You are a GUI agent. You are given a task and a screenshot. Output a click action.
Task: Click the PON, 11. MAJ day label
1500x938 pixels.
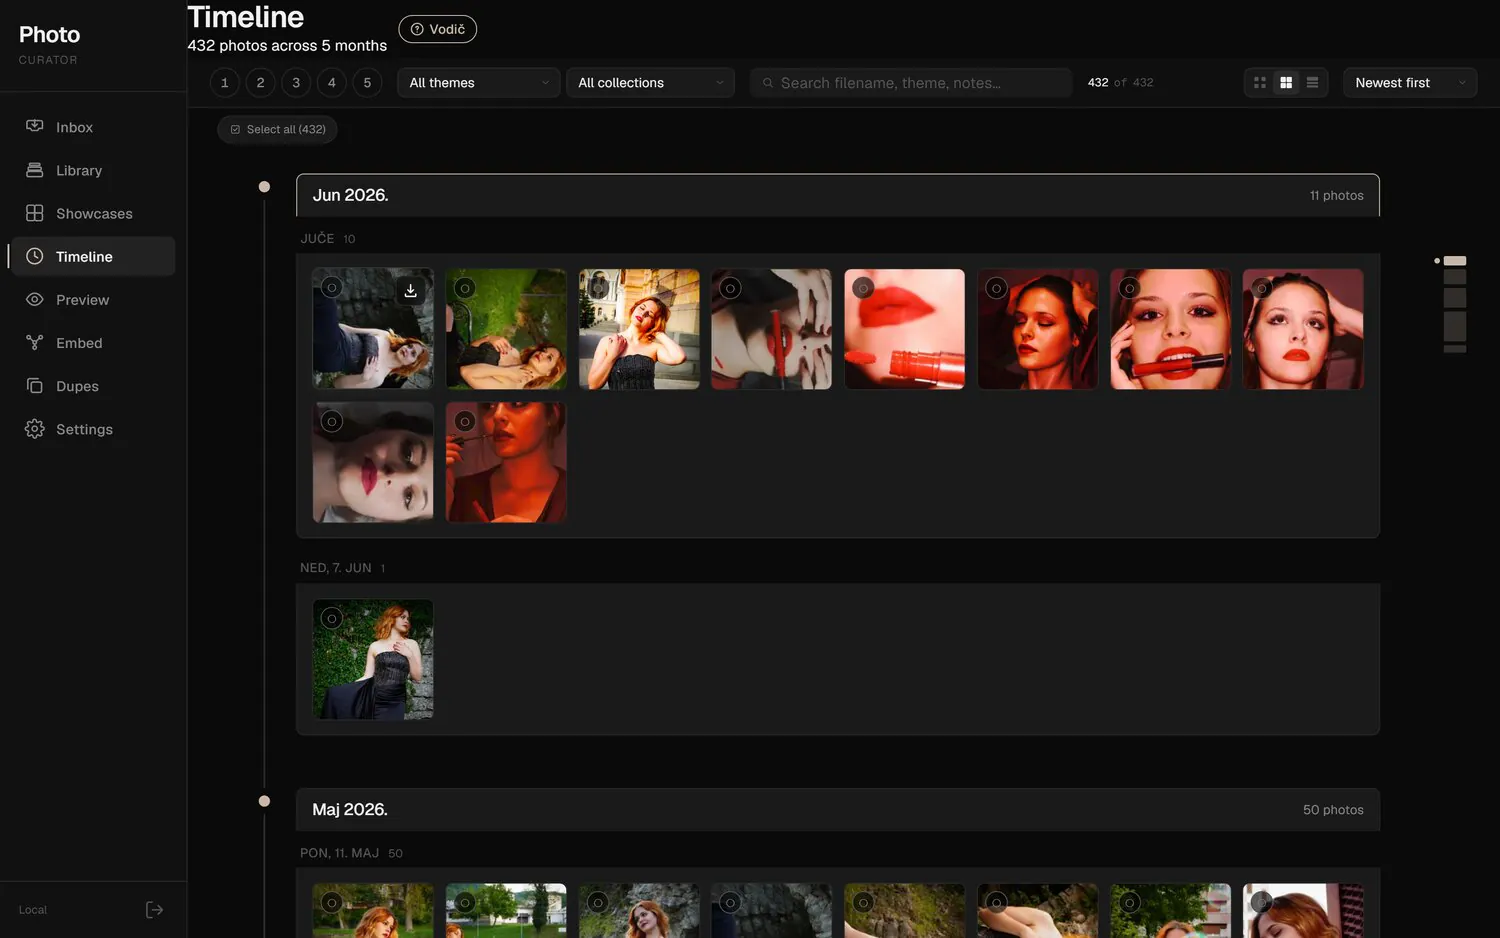340,853
